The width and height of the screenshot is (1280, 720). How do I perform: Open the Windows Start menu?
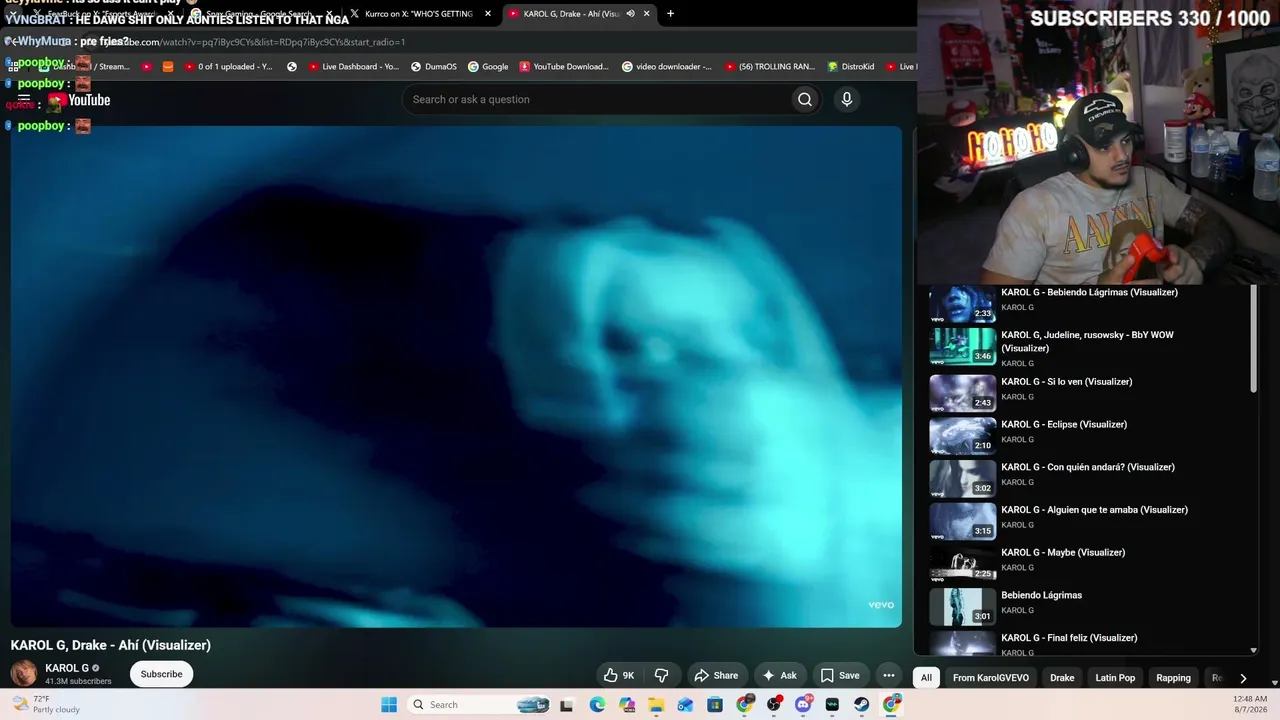click(389, 705)
